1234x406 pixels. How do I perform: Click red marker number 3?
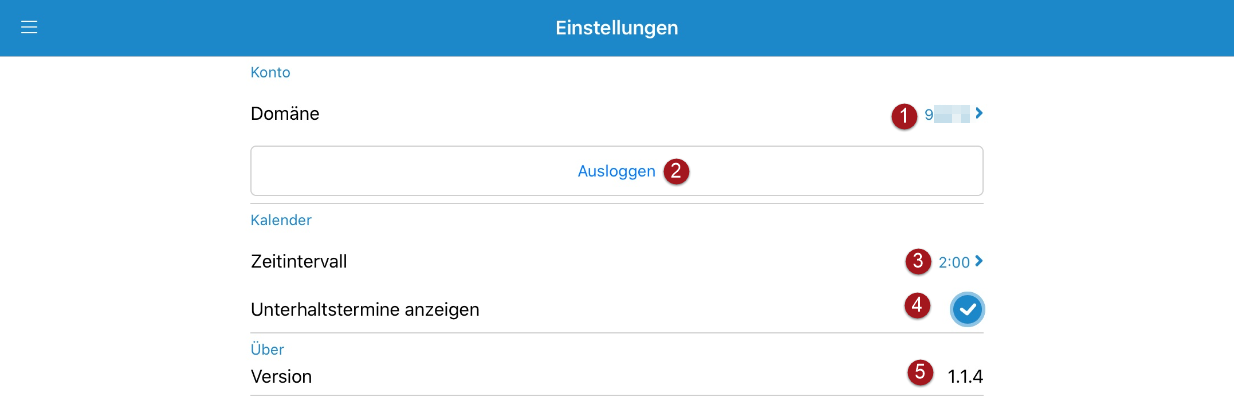917,262
